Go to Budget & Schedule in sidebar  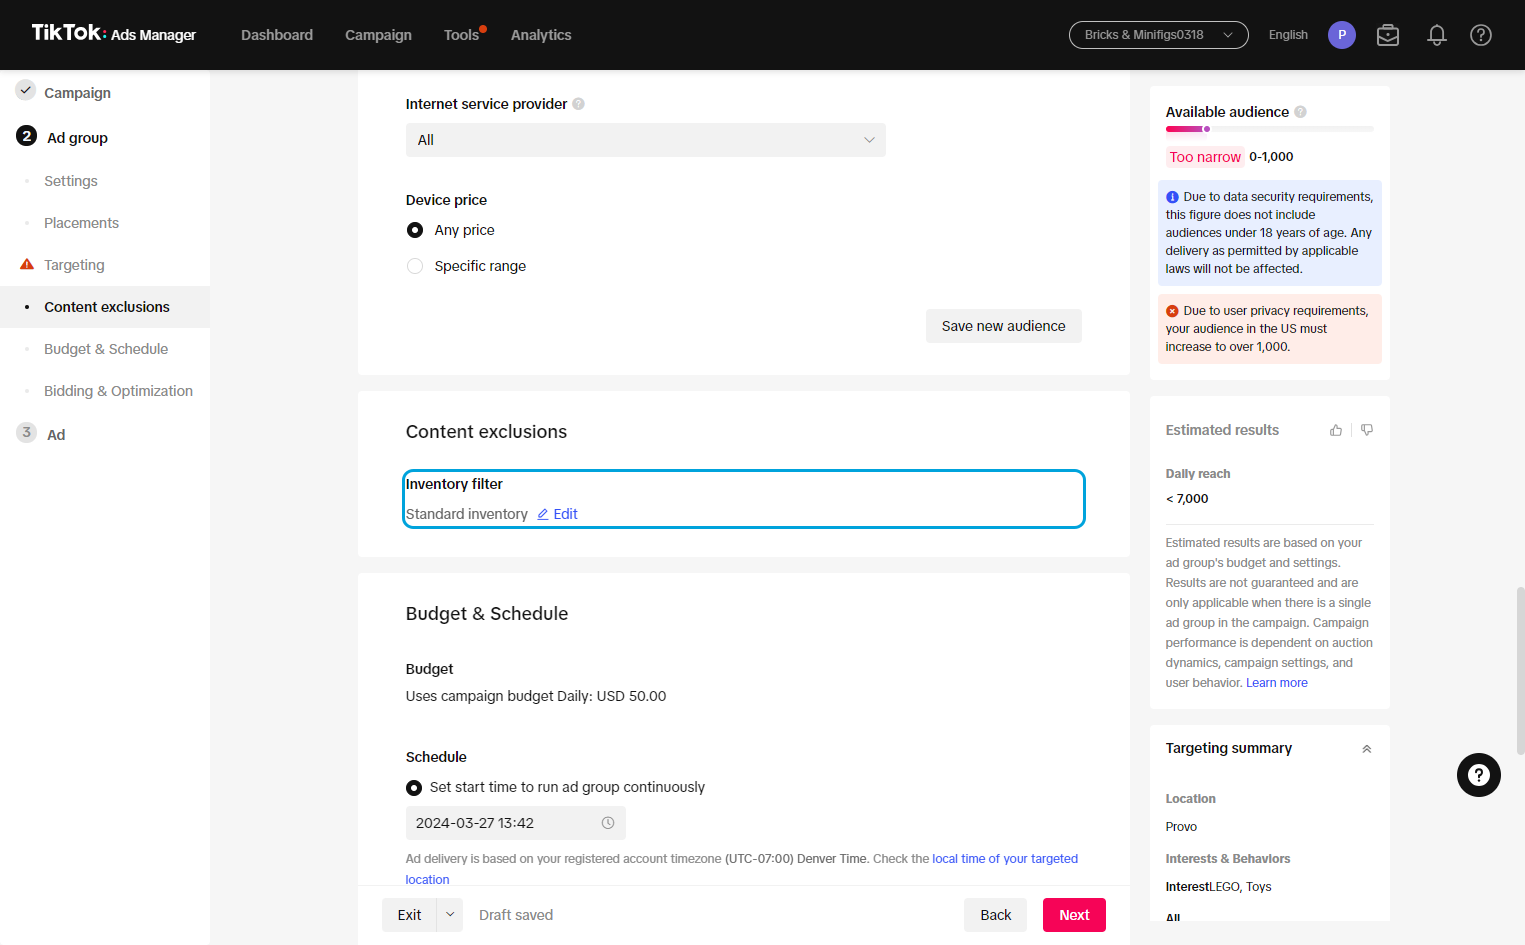pos(106,349)
